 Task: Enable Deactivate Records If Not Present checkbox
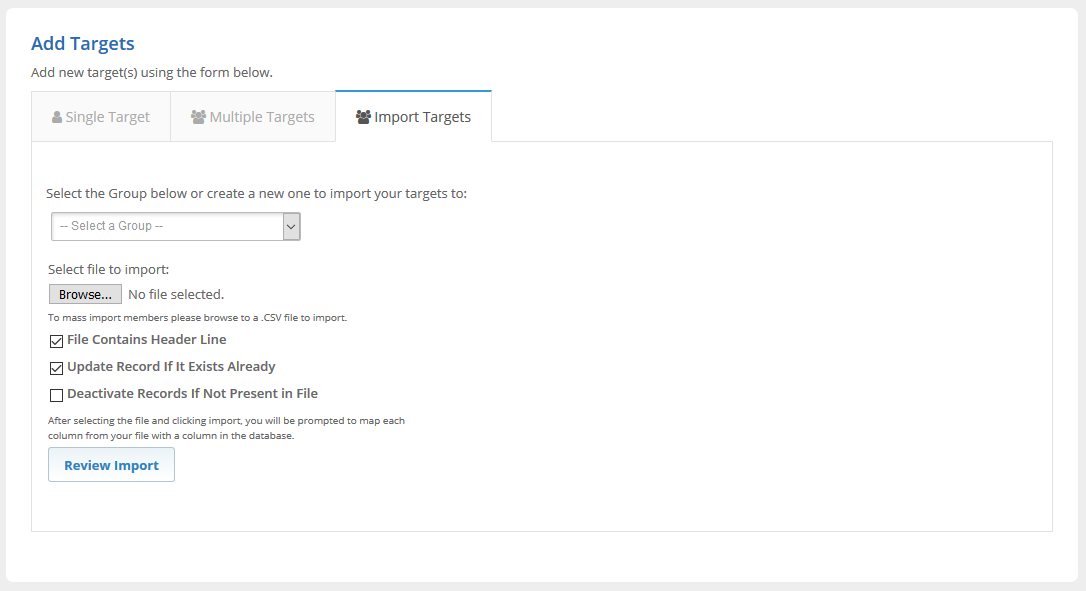(x=57, y=395)
